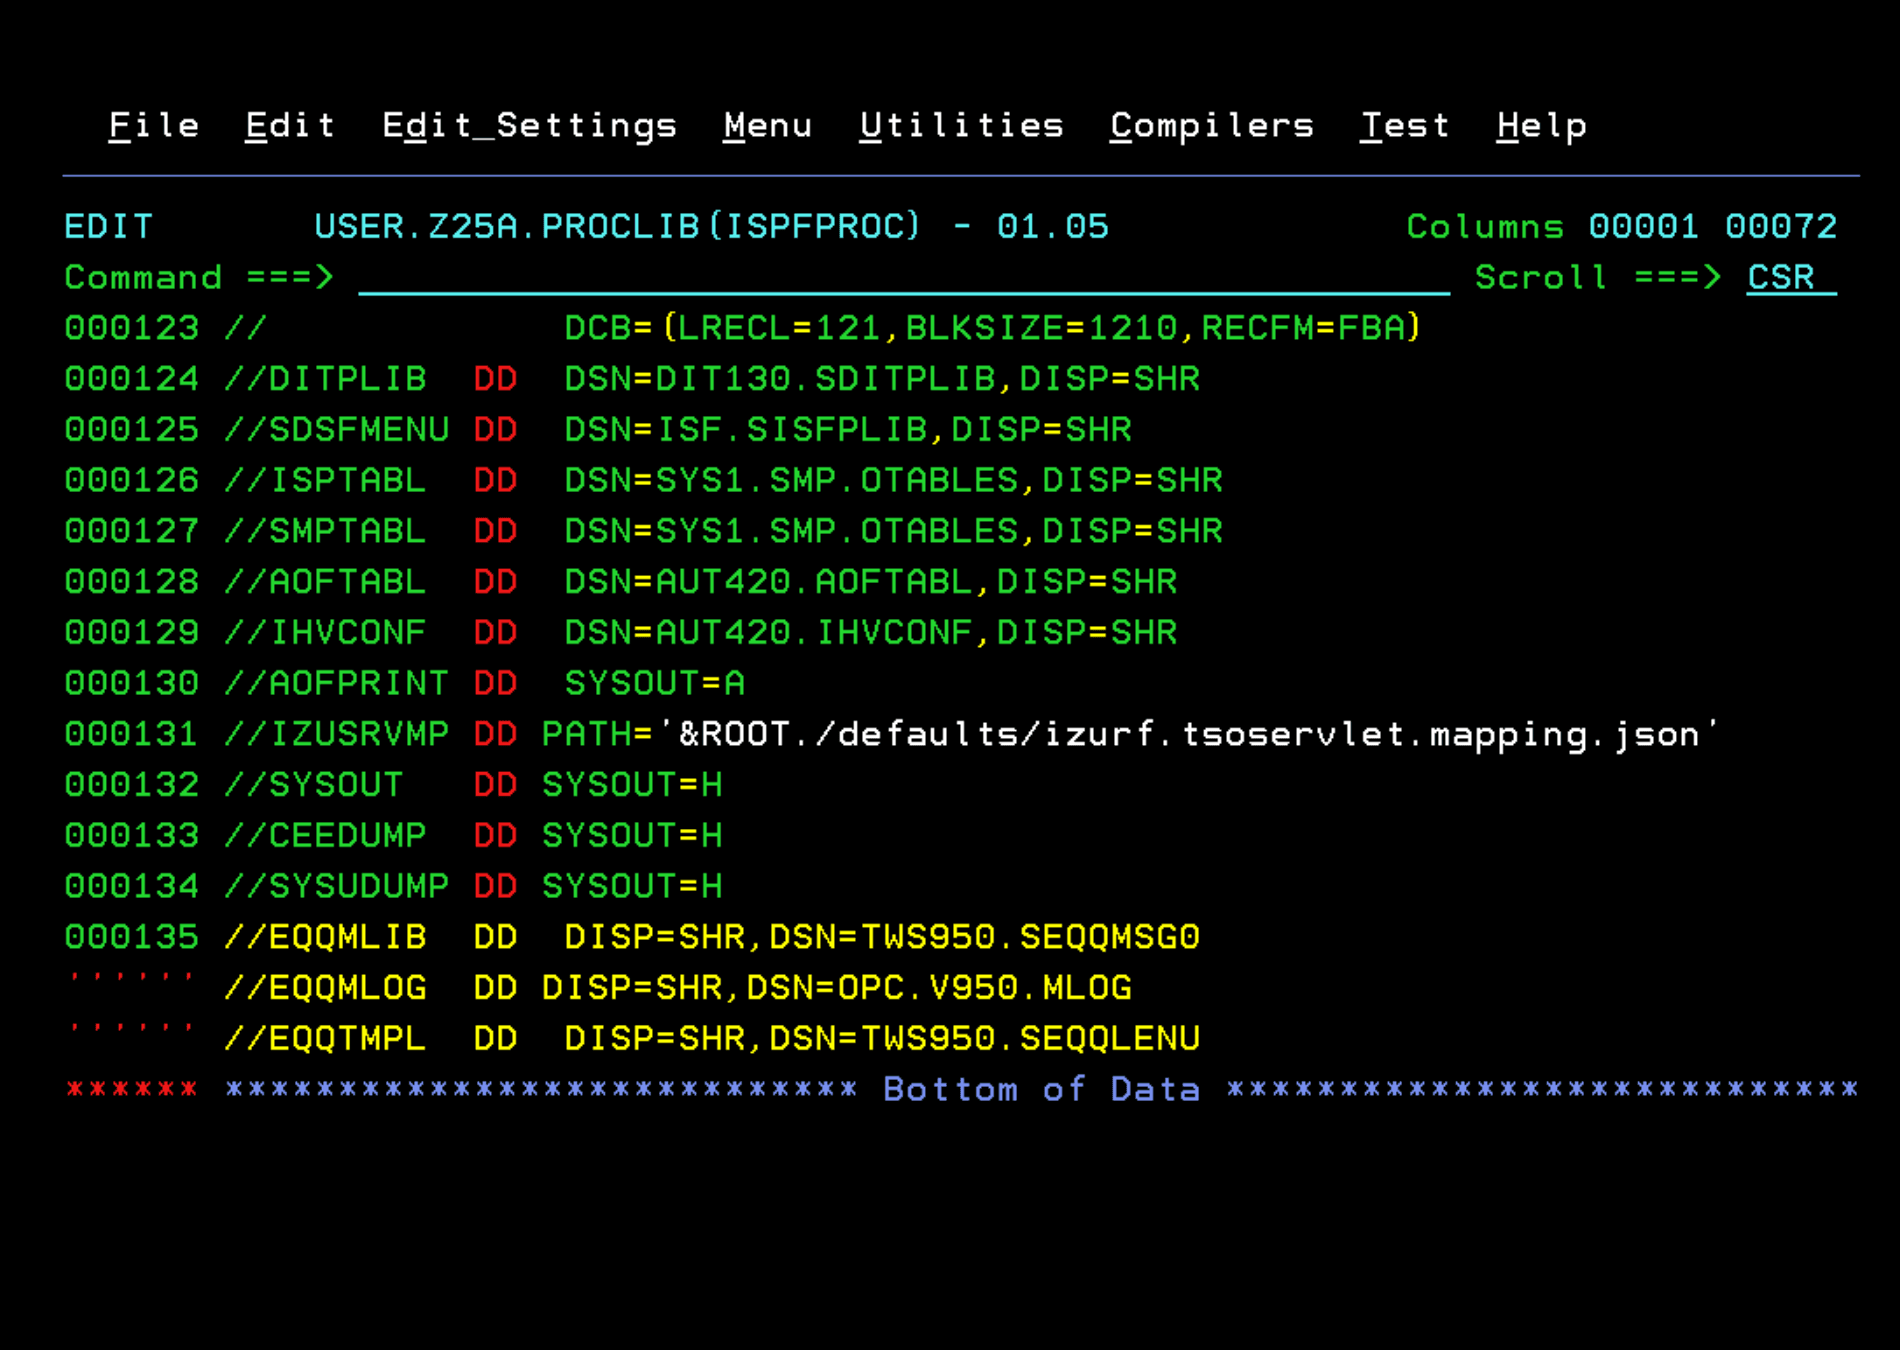The width and height of the screenshot is (1900, 1350).
Task: Open the Edit_Settings menu
Action: pyautogui.click(x=529, y=124)
